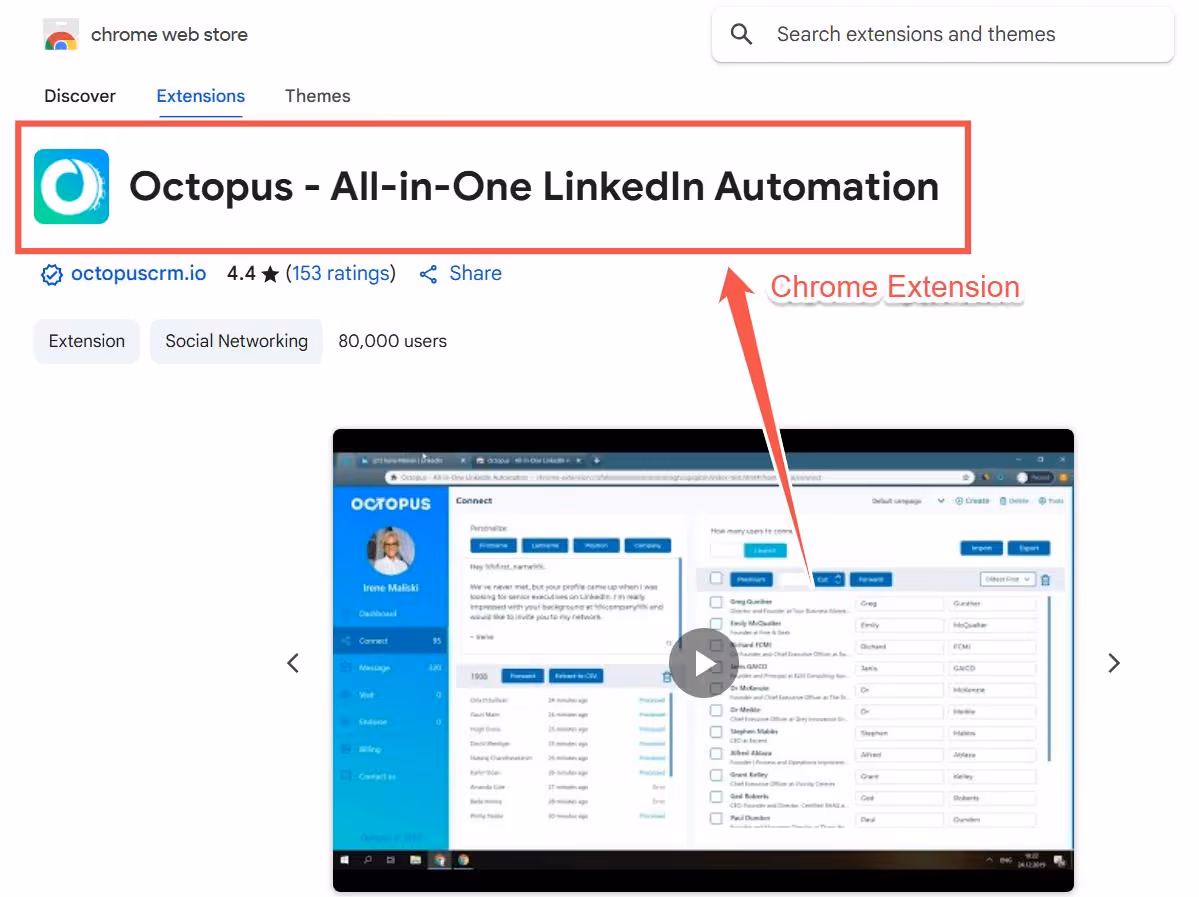
Task: Click the 4.4 rating value
Action: (241, 274)
